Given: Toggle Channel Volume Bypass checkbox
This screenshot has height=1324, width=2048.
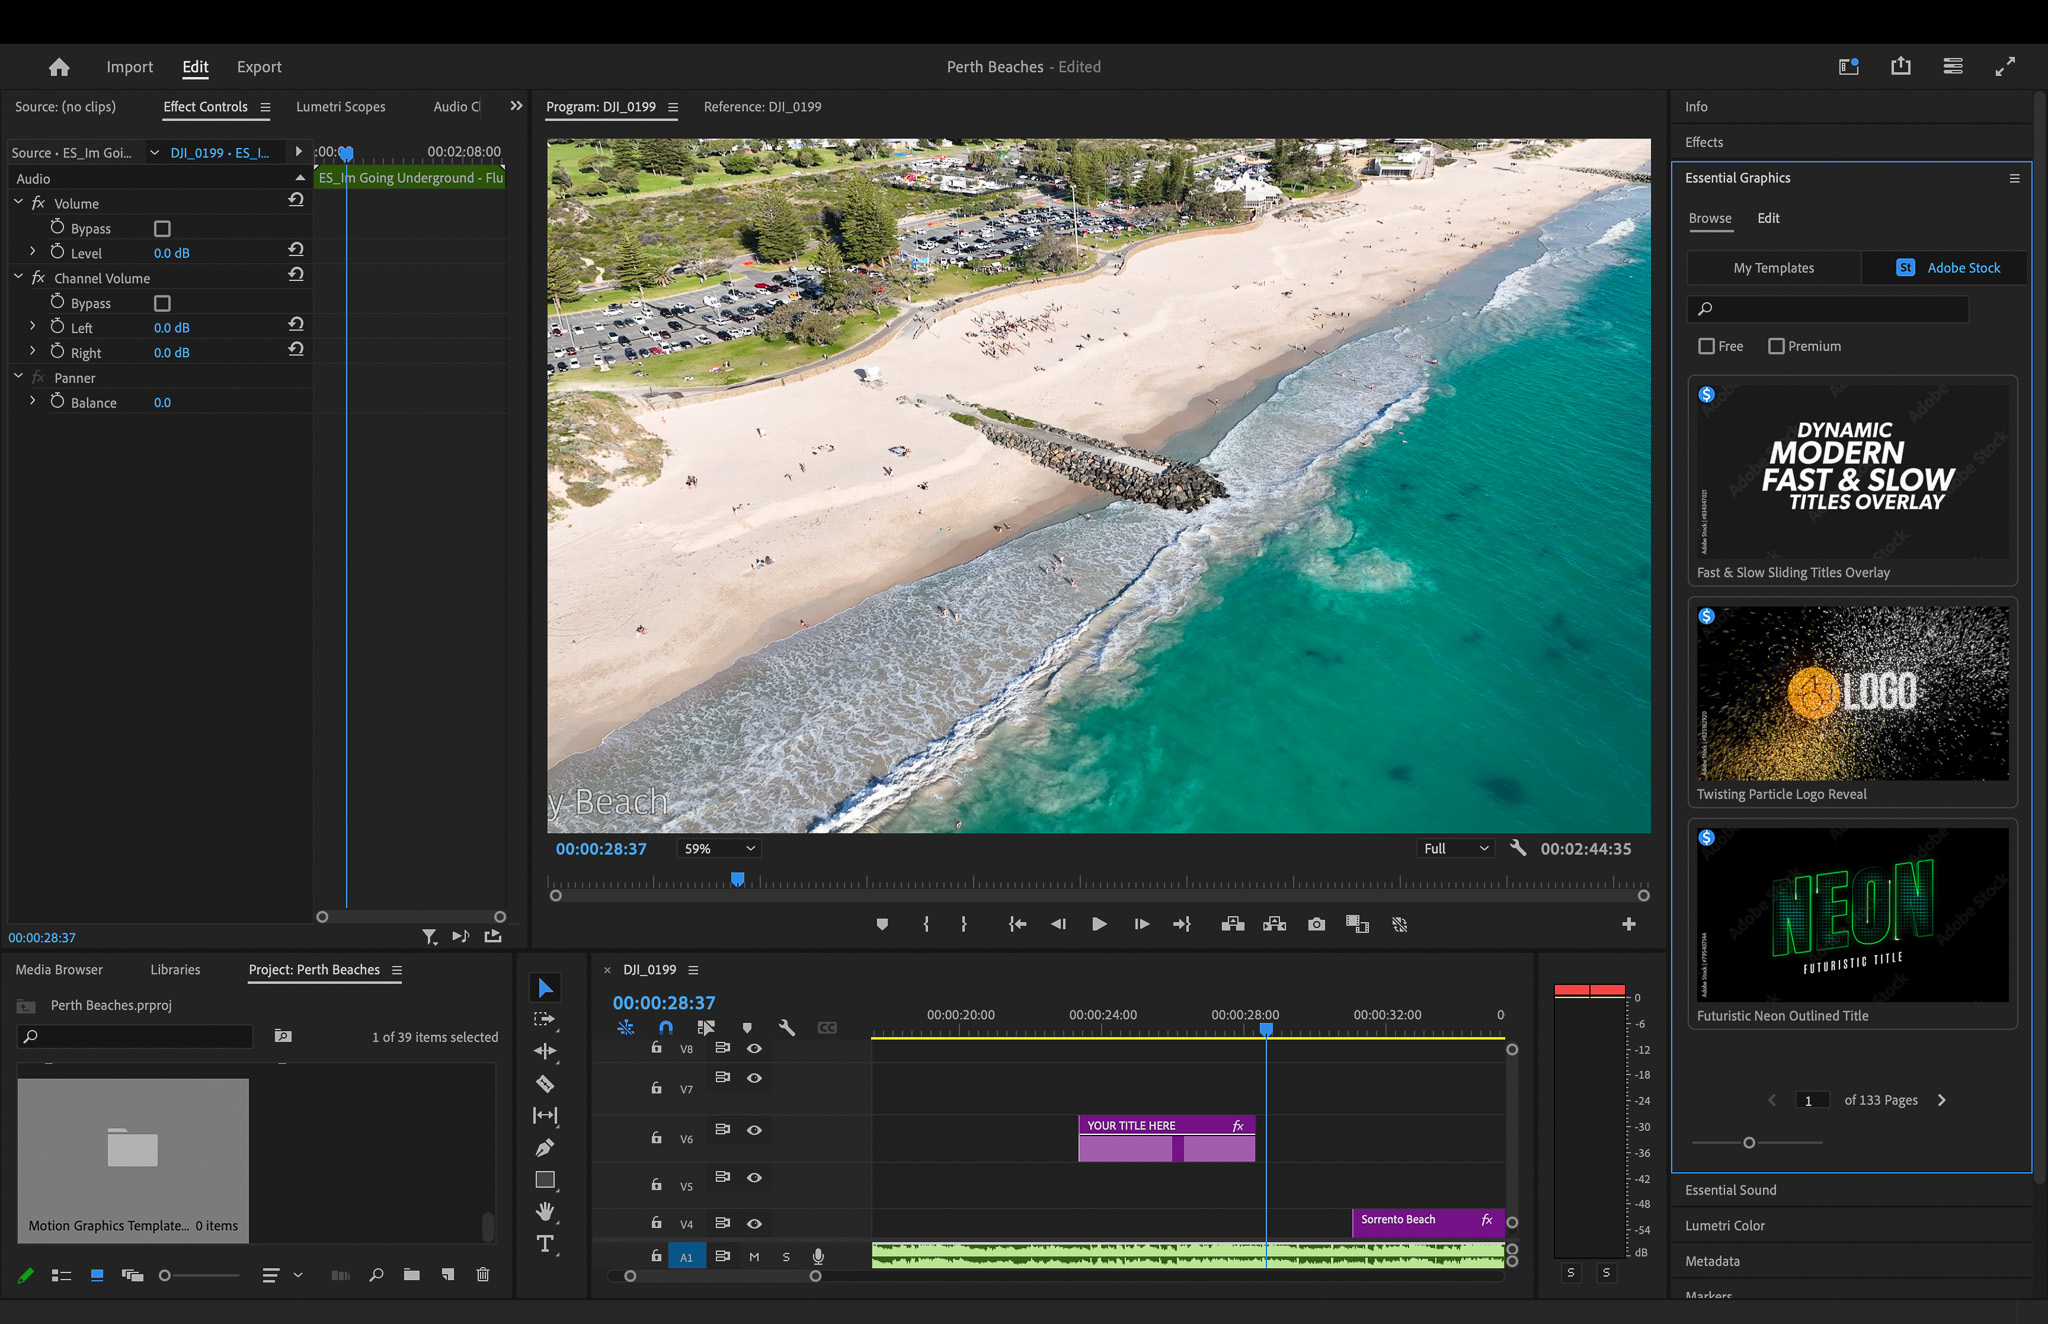Looking at the screenshot, I should pos(162,304).
